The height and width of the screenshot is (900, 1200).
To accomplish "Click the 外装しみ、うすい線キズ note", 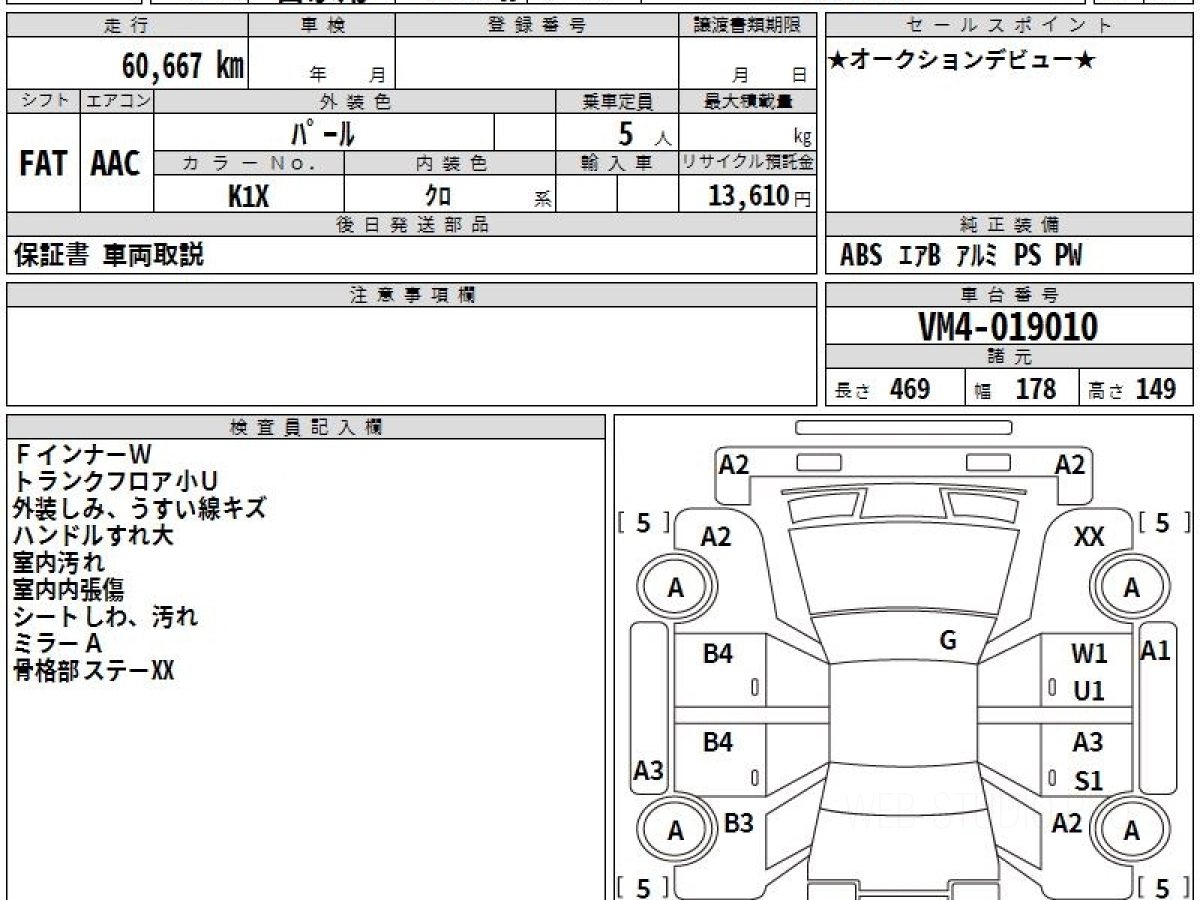I will tap(140, 509).
